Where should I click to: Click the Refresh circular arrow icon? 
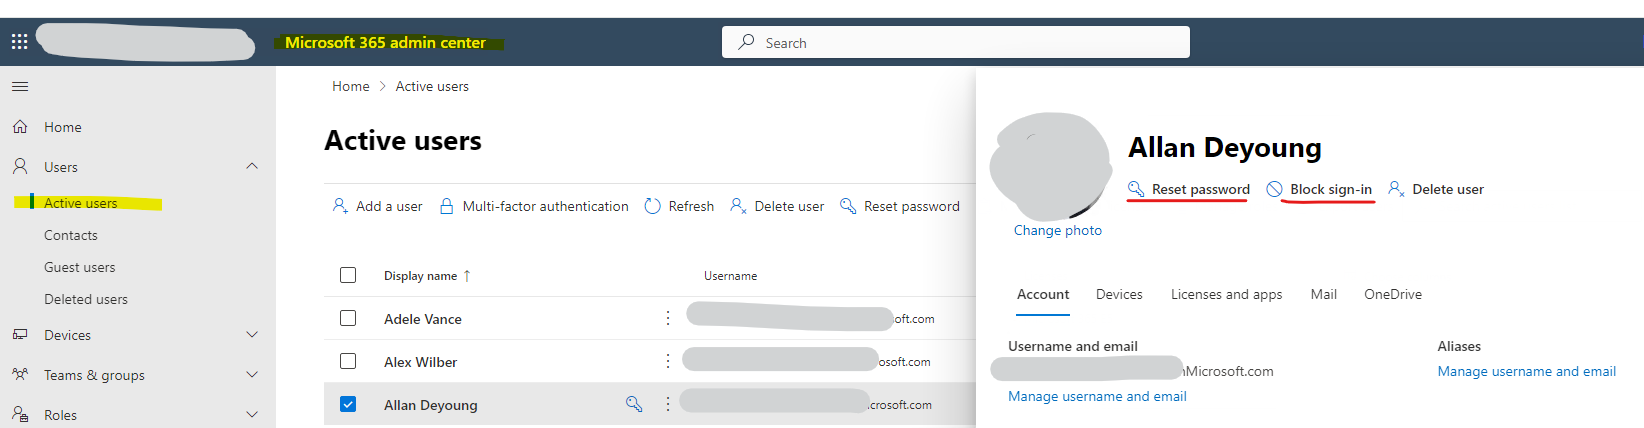653,206
